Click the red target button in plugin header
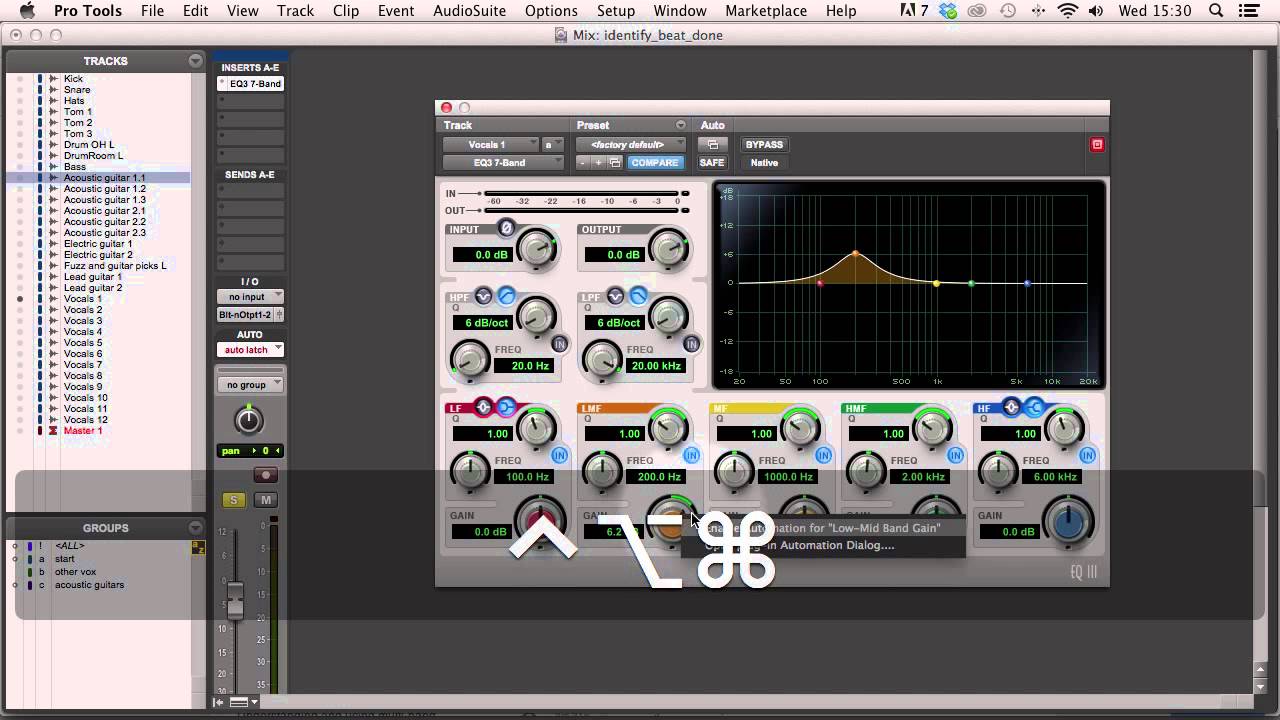 [1097, 145]
